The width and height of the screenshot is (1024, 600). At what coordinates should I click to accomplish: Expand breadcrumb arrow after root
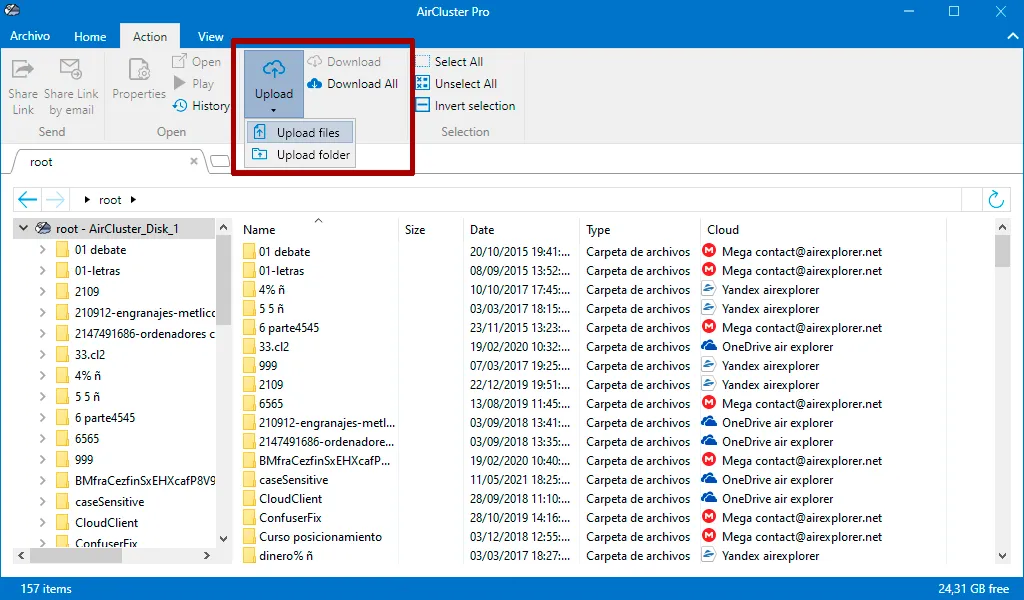click(133, 200)
